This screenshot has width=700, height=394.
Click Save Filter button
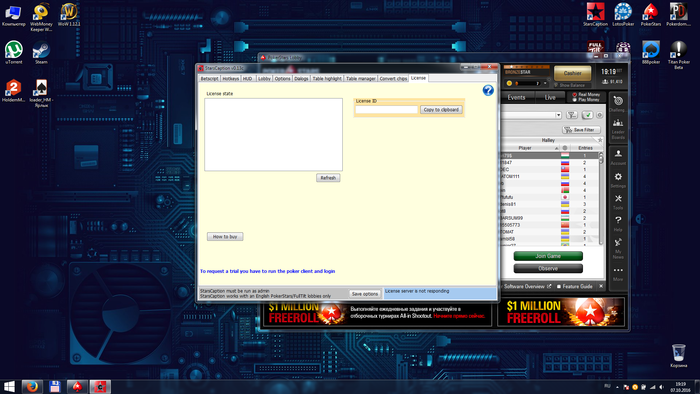(x=581, y=130)
